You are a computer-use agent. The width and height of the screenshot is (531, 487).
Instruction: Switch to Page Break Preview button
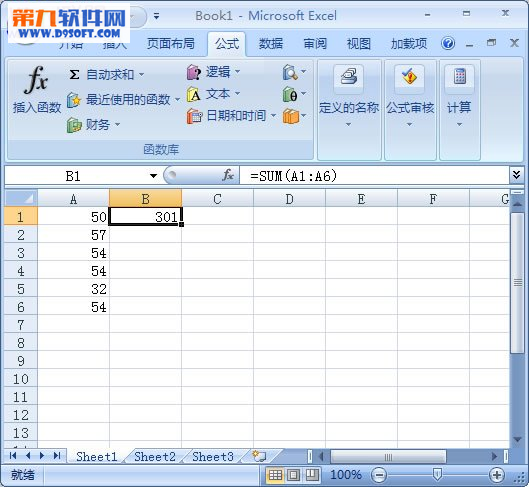coord(312,475)
